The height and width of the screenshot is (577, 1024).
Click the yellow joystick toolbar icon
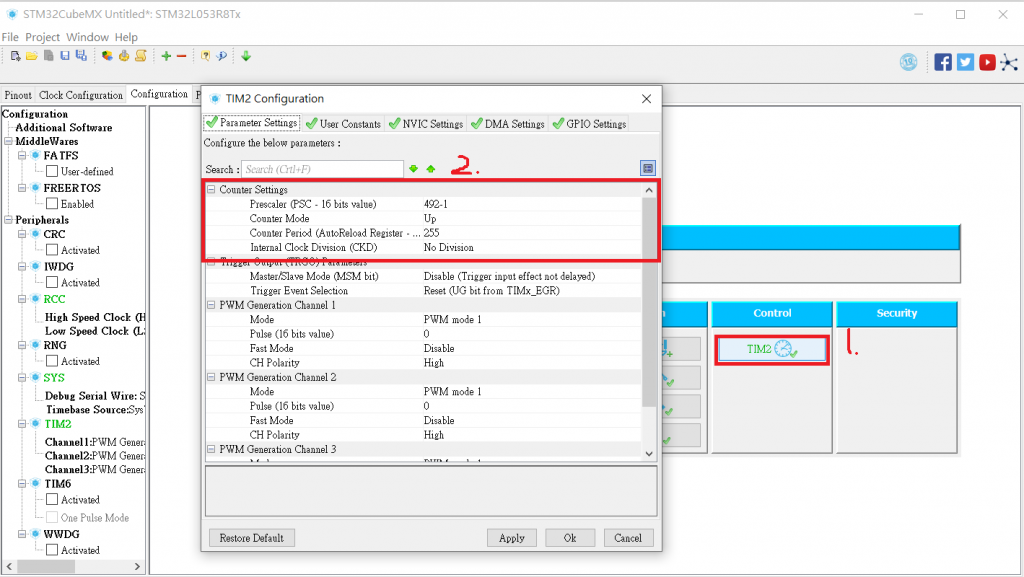124,56
